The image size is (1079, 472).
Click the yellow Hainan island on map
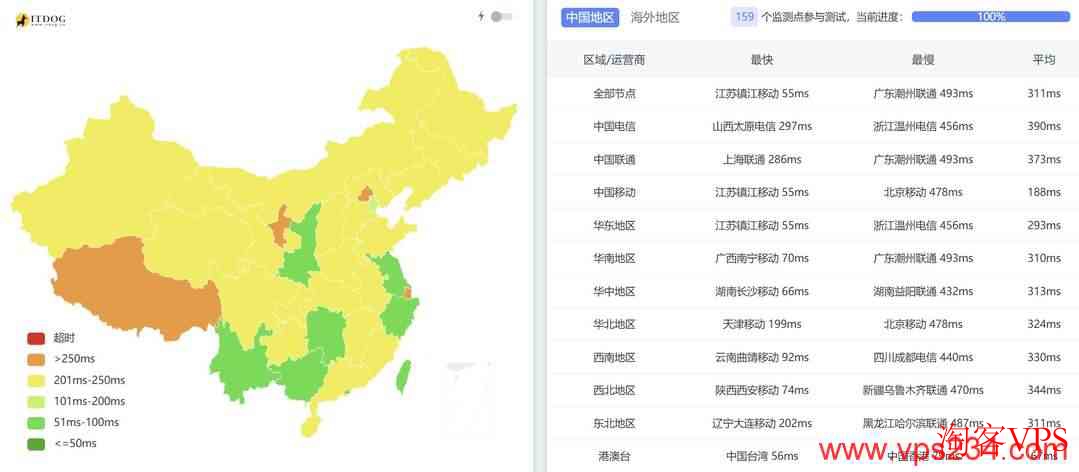pyautogui.click(x=311, y=427)
